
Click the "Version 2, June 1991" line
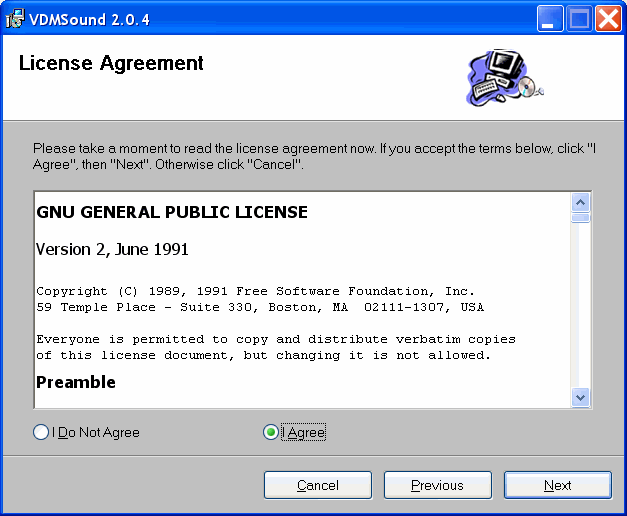[112, 249]
